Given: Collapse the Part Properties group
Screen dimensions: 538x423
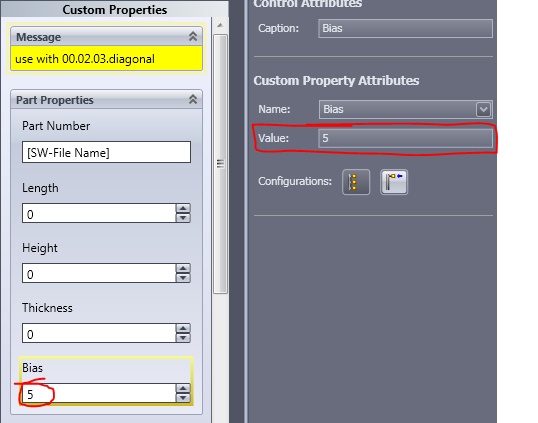Looking at the screenshot, I should (x=193, y=99).
